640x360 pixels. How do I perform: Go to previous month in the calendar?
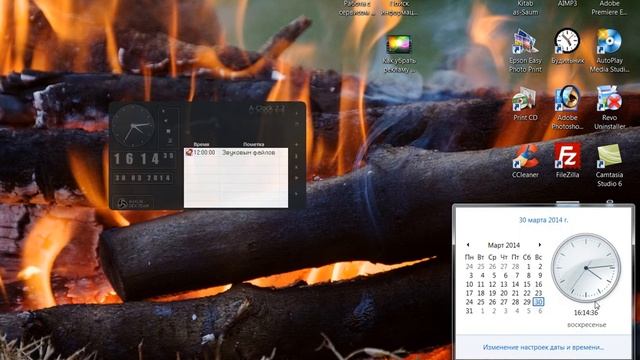(x=468, y=245)
